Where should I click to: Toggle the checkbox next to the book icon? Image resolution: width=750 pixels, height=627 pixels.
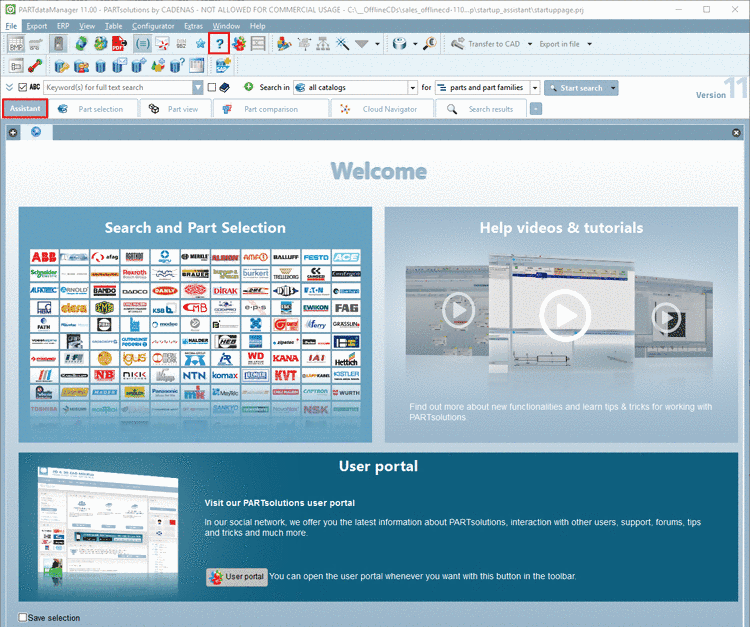pos(212,87)
